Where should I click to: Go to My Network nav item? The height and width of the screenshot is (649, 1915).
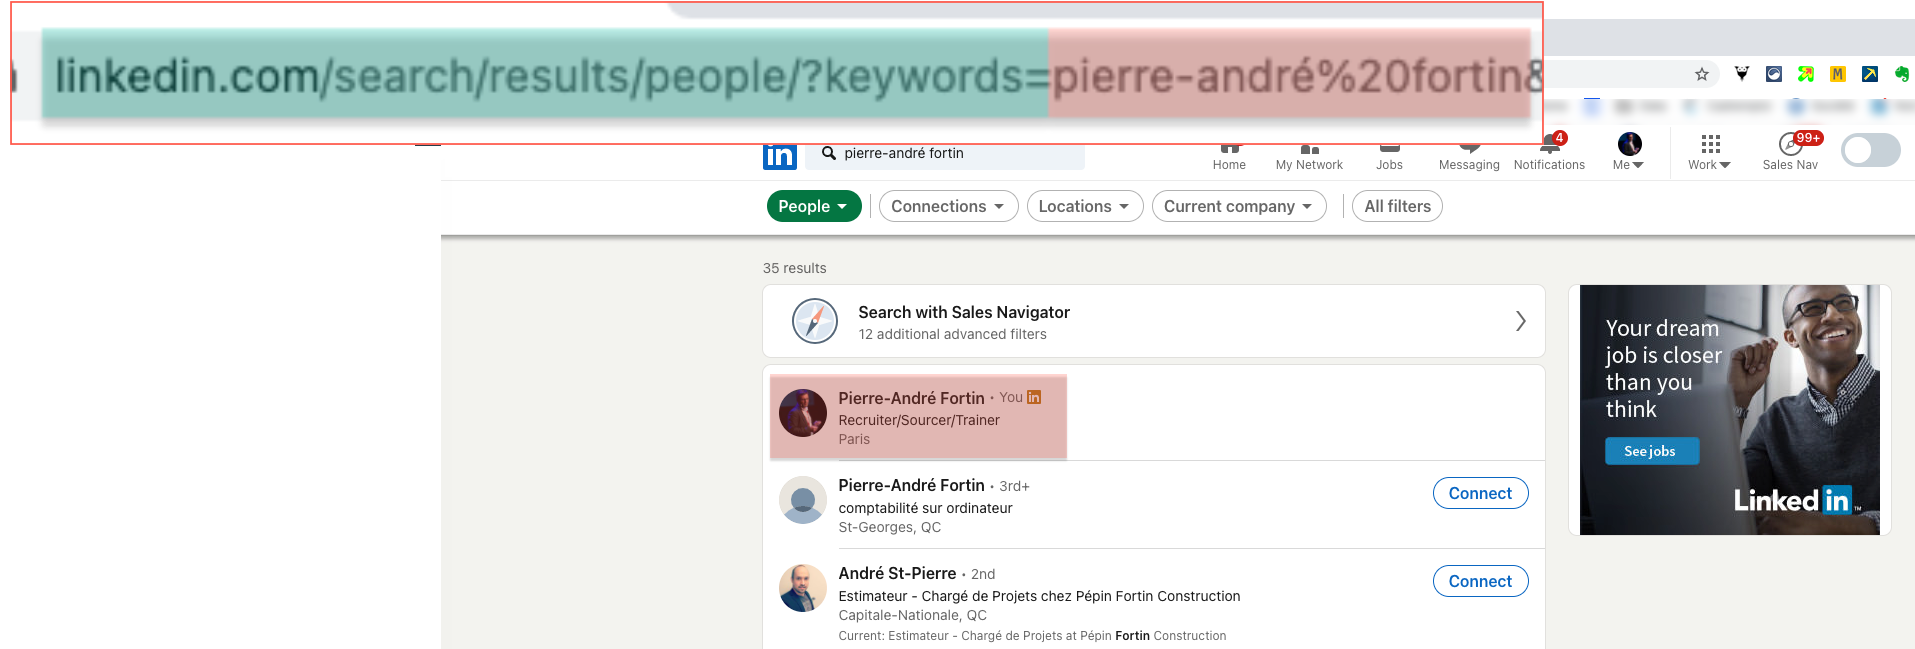[1309, 157]
